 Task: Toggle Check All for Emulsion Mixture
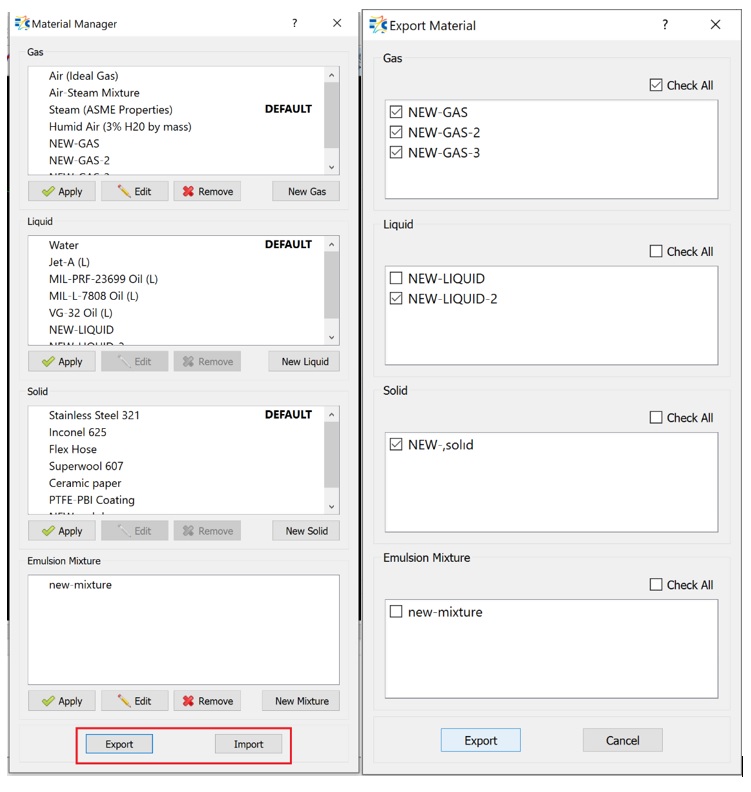(x=656, y=585)
